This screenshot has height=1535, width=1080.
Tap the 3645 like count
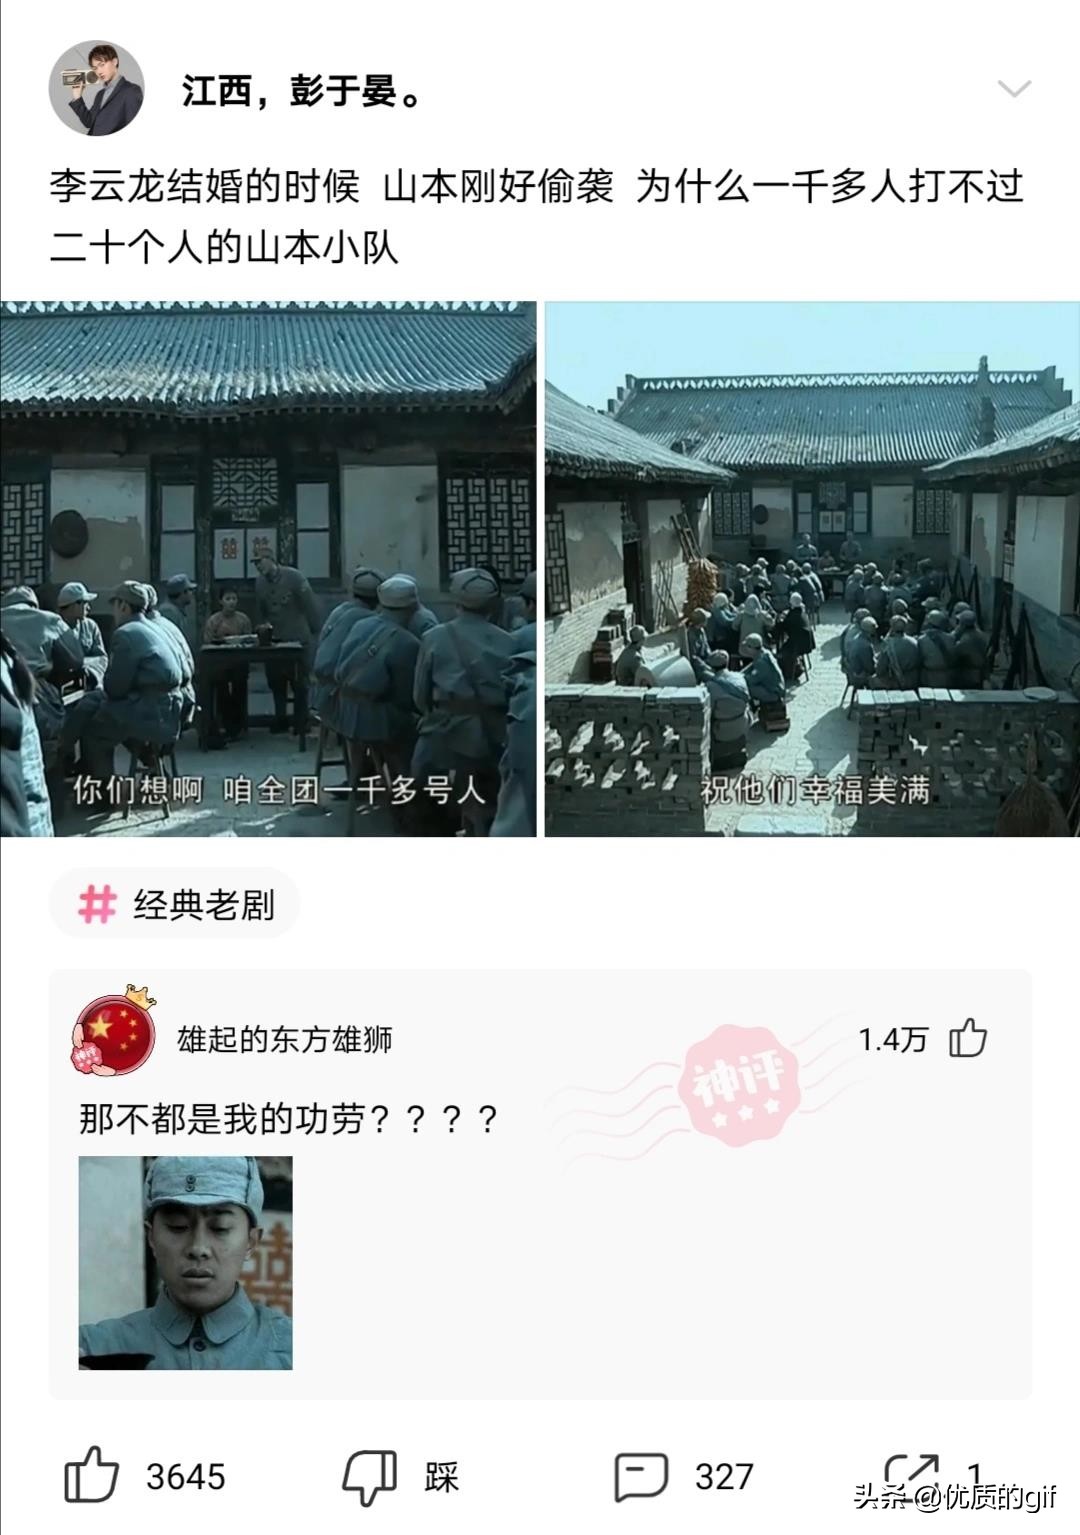(x=186, y=1477)
